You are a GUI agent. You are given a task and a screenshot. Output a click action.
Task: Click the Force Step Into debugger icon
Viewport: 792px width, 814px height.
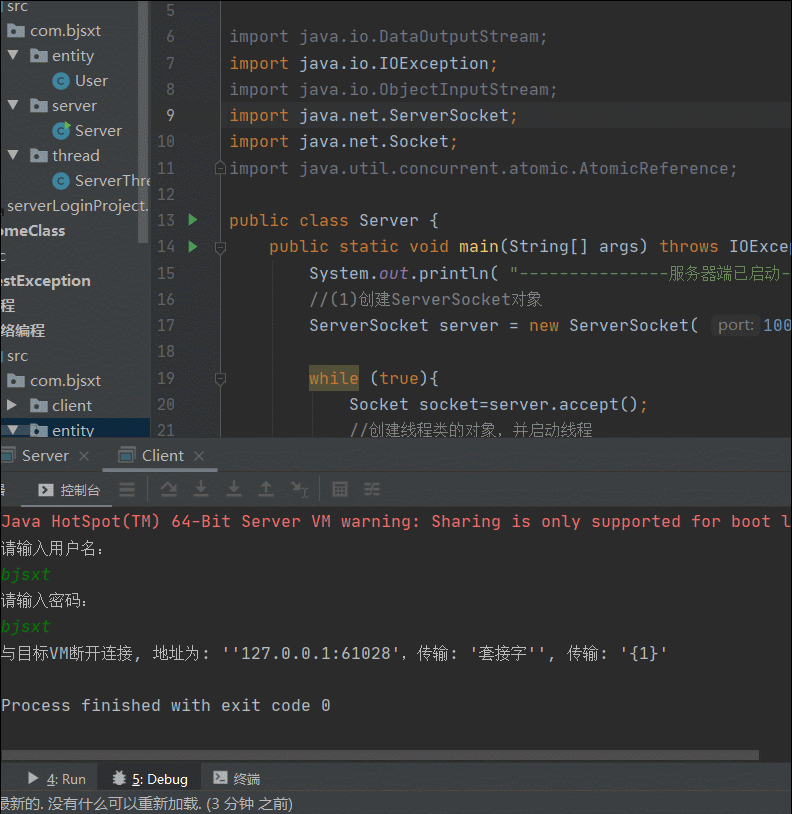click(234, 489)
